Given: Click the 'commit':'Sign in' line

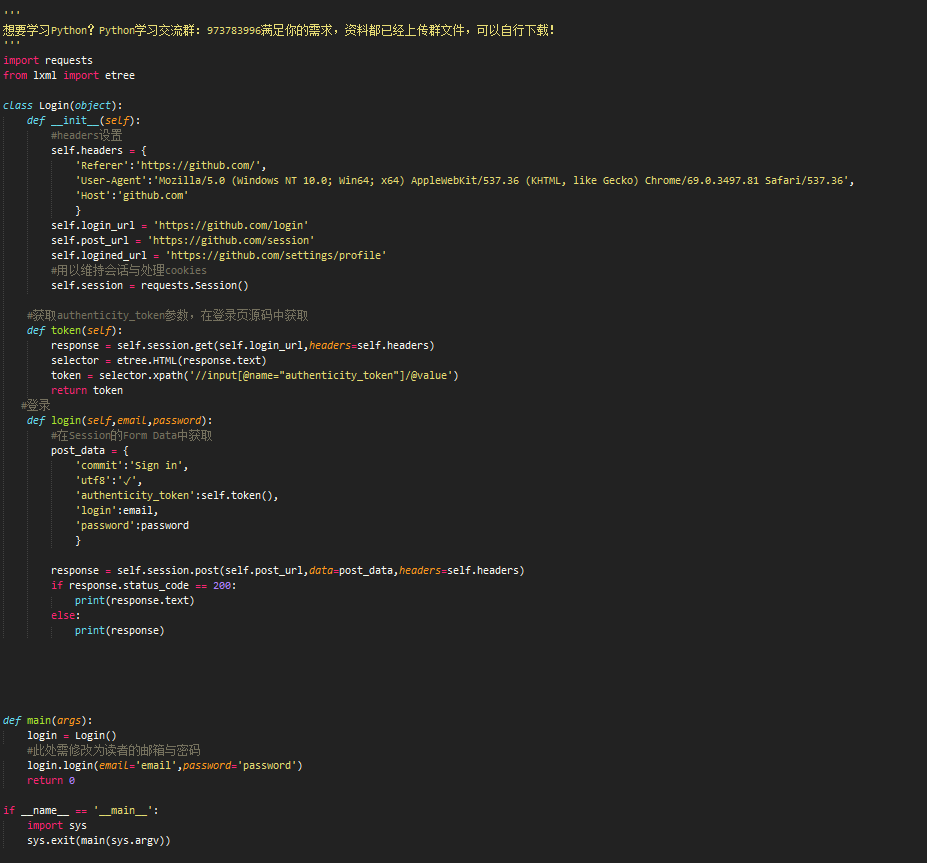Looking at the screenshot, I should [x=132, y=465].
